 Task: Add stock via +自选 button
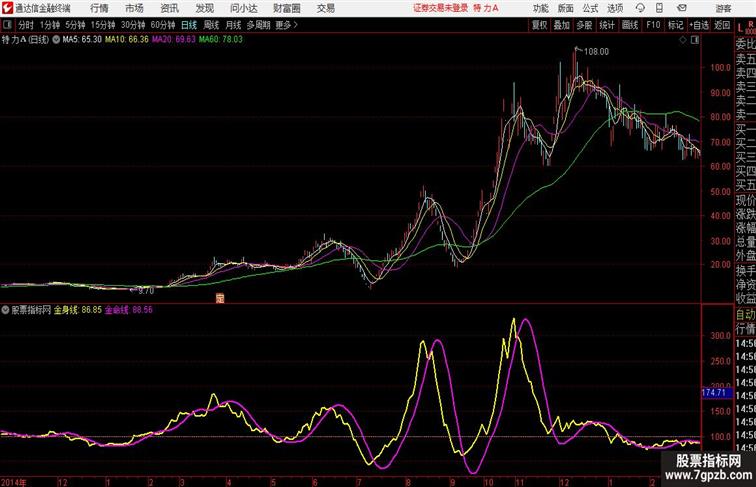click(x=699, y=25)
